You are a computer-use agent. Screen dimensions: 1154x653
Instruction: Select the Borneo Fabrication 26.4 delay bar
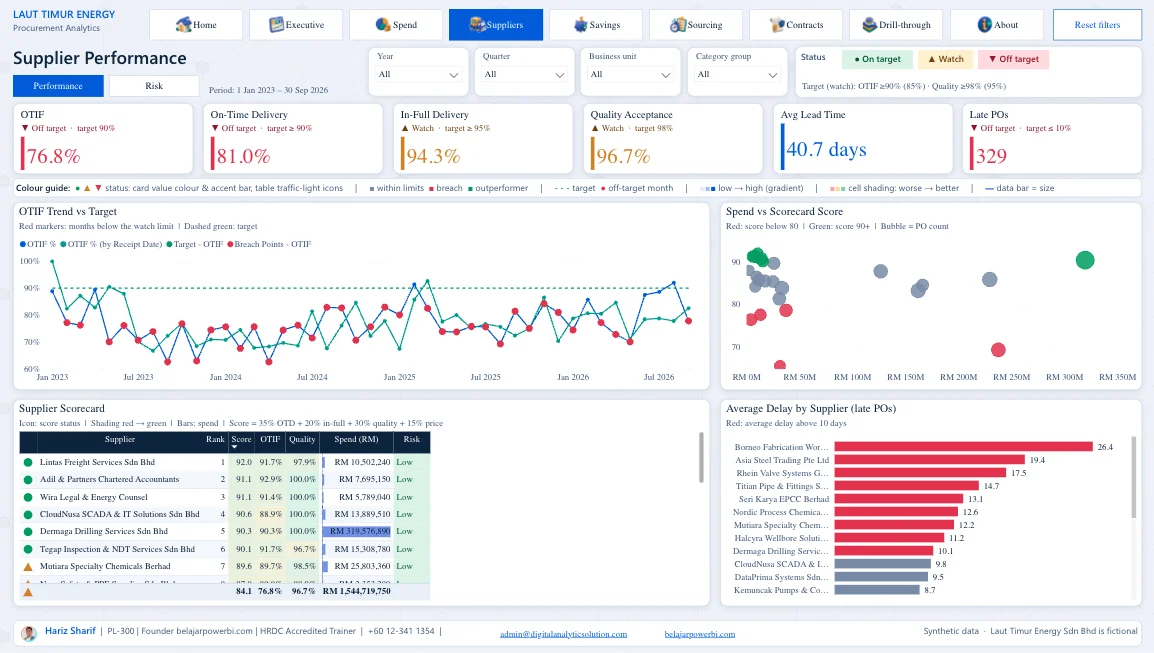(963, 447)
